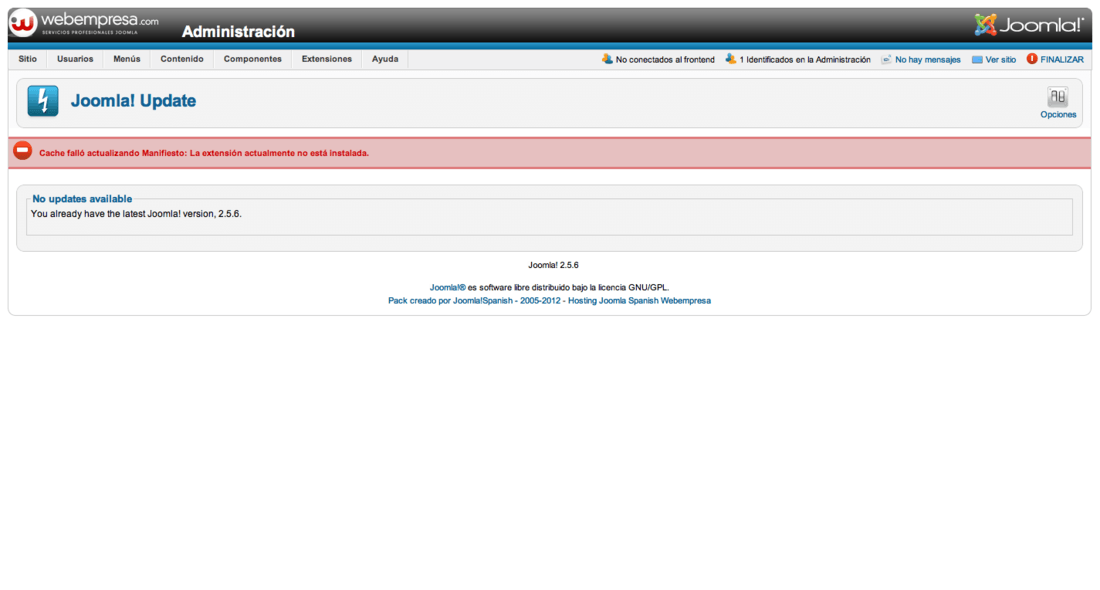Click 'No conectados al frontend' status text
Image resolution: width=1100 pixels, height=590 pixels.
[x=665, y=60]
